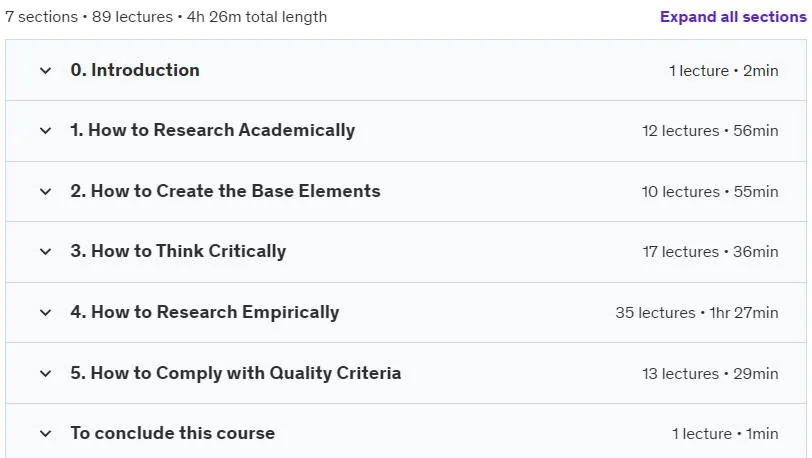The height and width of the screenshot is (458, 812).
Task: Select 4. How to Research Empirically heading
Action: (205, 312)
